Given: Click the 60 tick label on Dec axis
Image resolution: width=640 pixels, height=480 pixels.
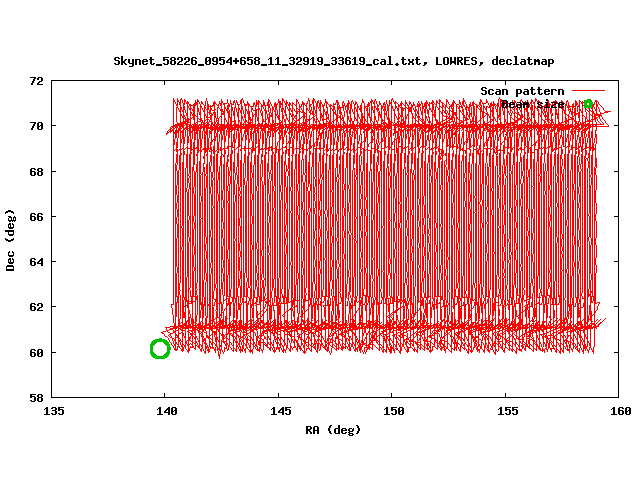Looking at the screenshot, I should 36,352.
